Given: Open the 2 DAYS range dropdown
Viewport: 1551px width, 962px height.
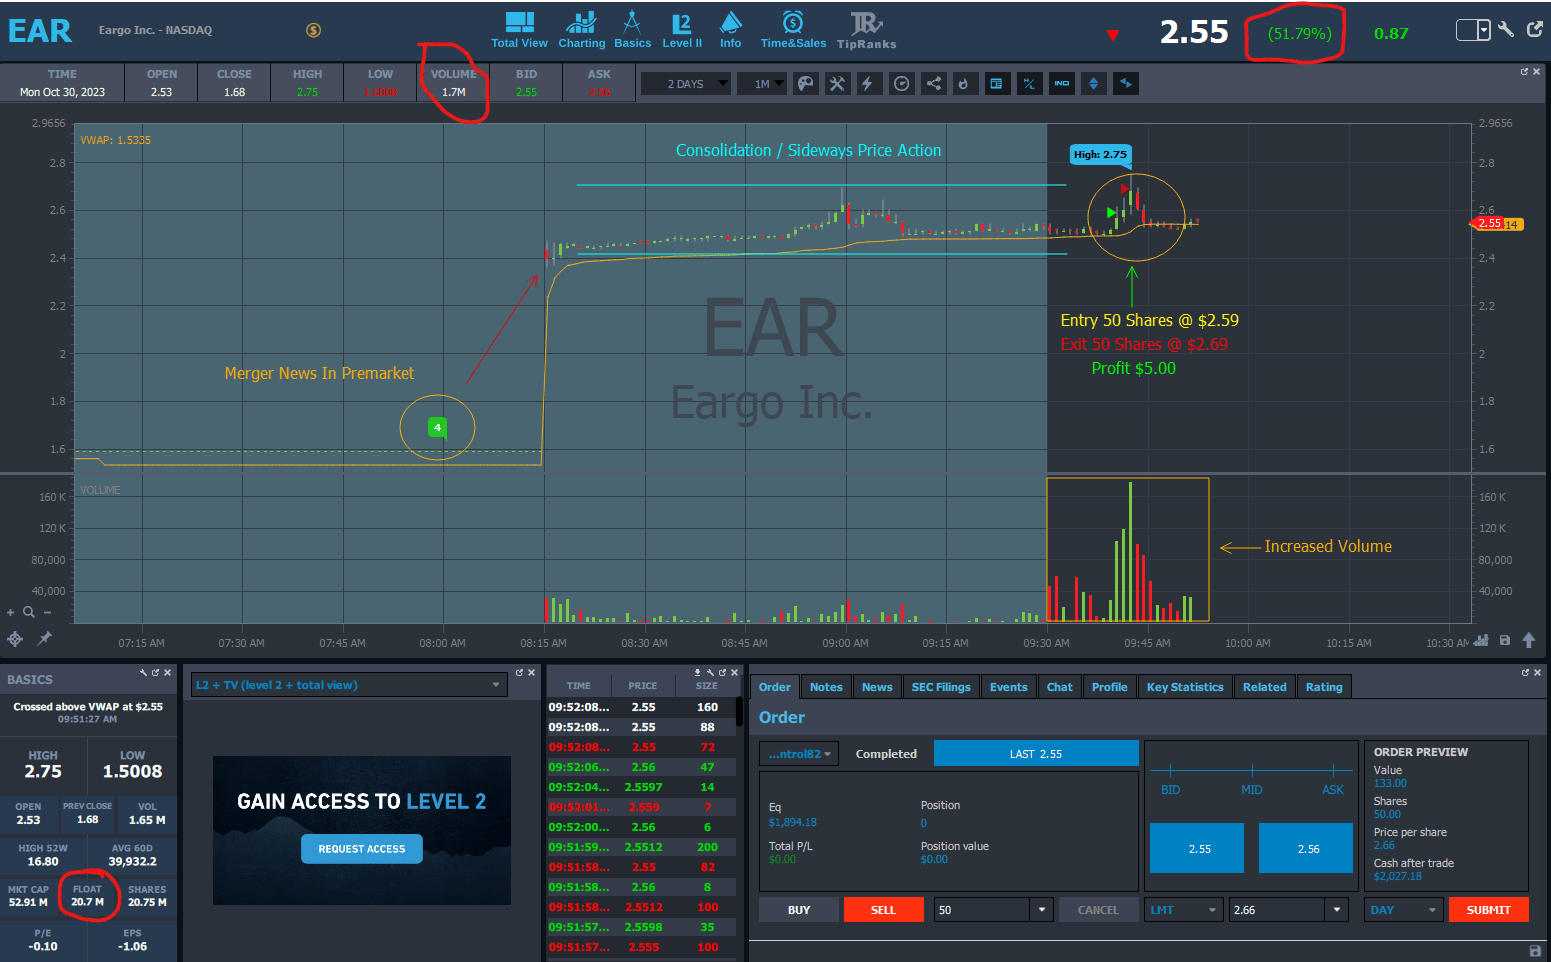Looking at the screenshot, I should pos(686,84).
